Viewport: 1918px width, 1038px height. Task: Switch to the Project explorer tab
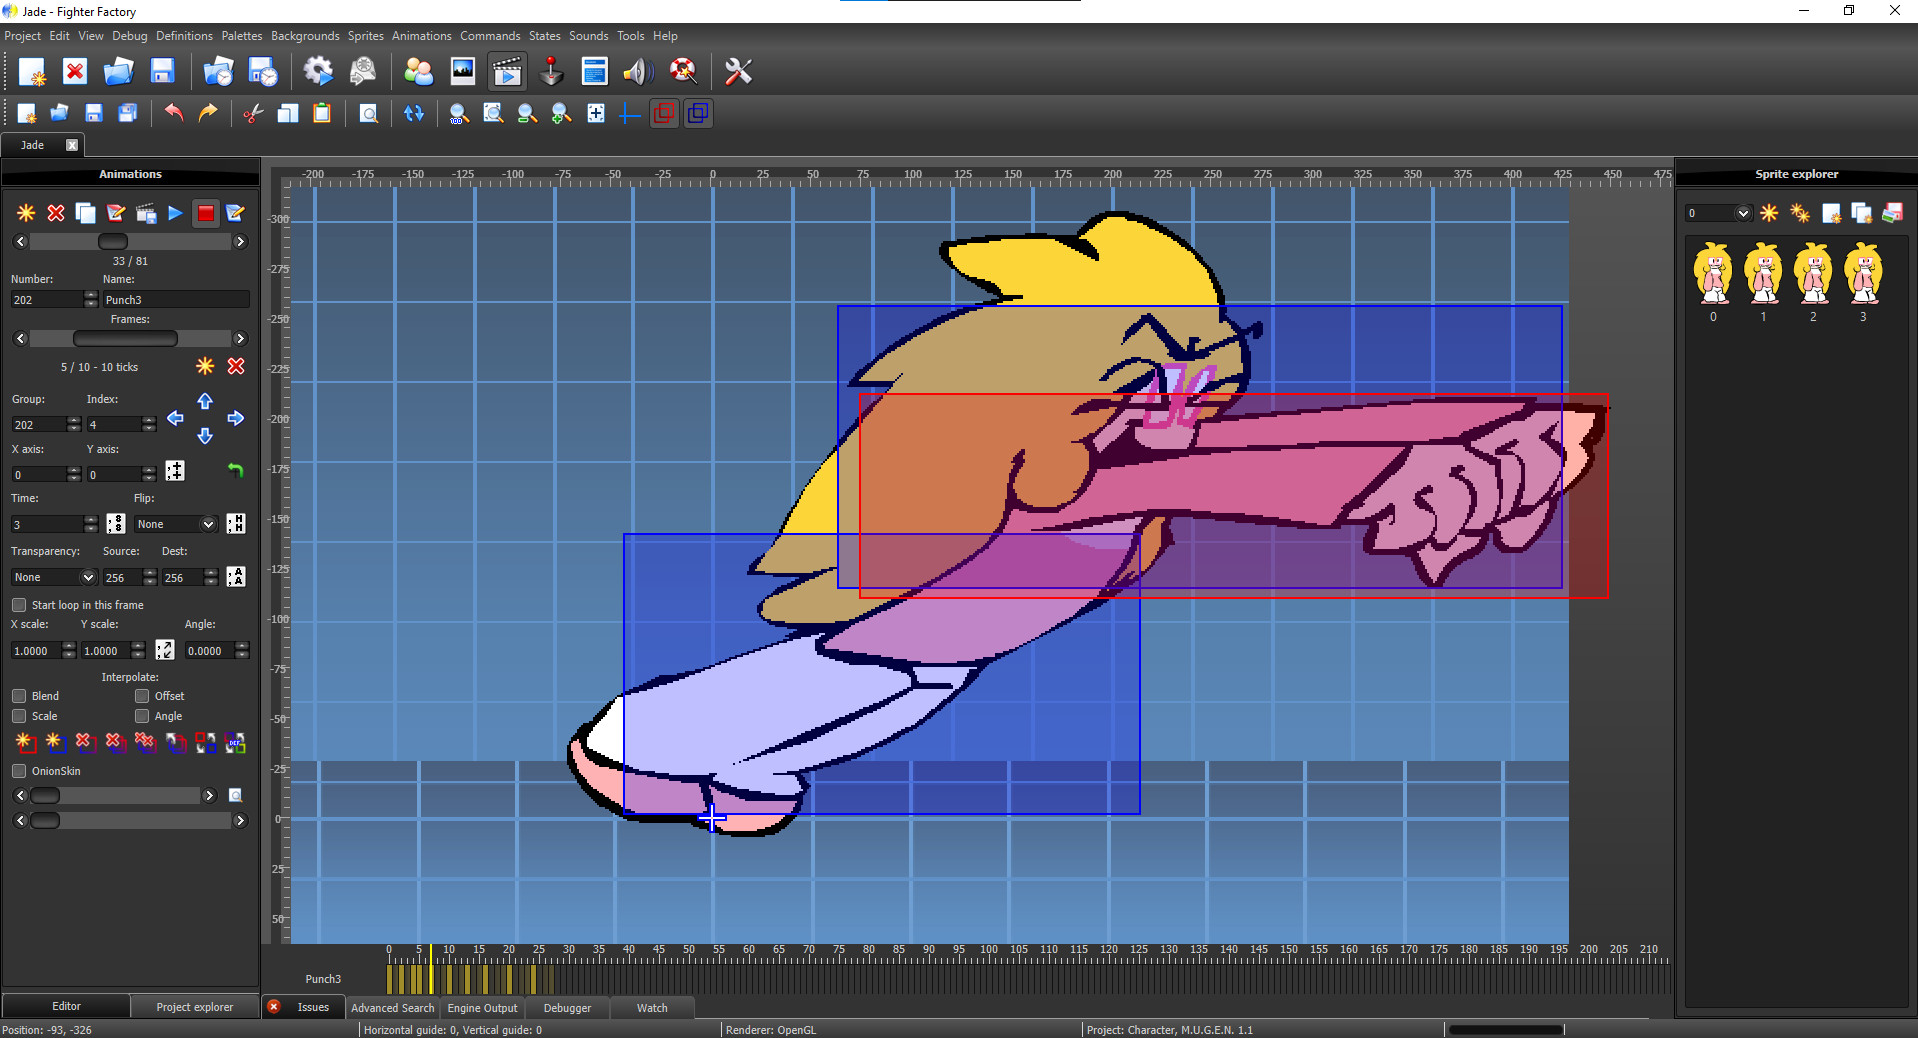[194, 1006]
